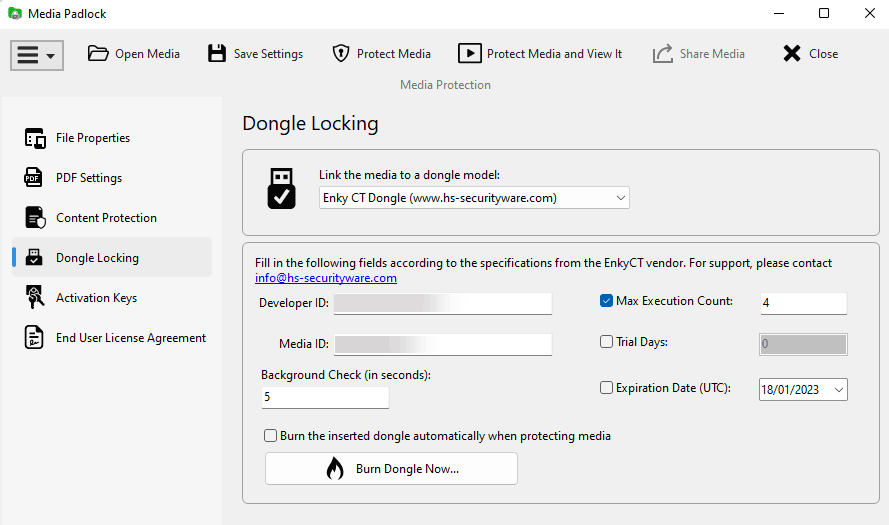
Task: Click the Protect Media shield icon
Action: point(340,53)
